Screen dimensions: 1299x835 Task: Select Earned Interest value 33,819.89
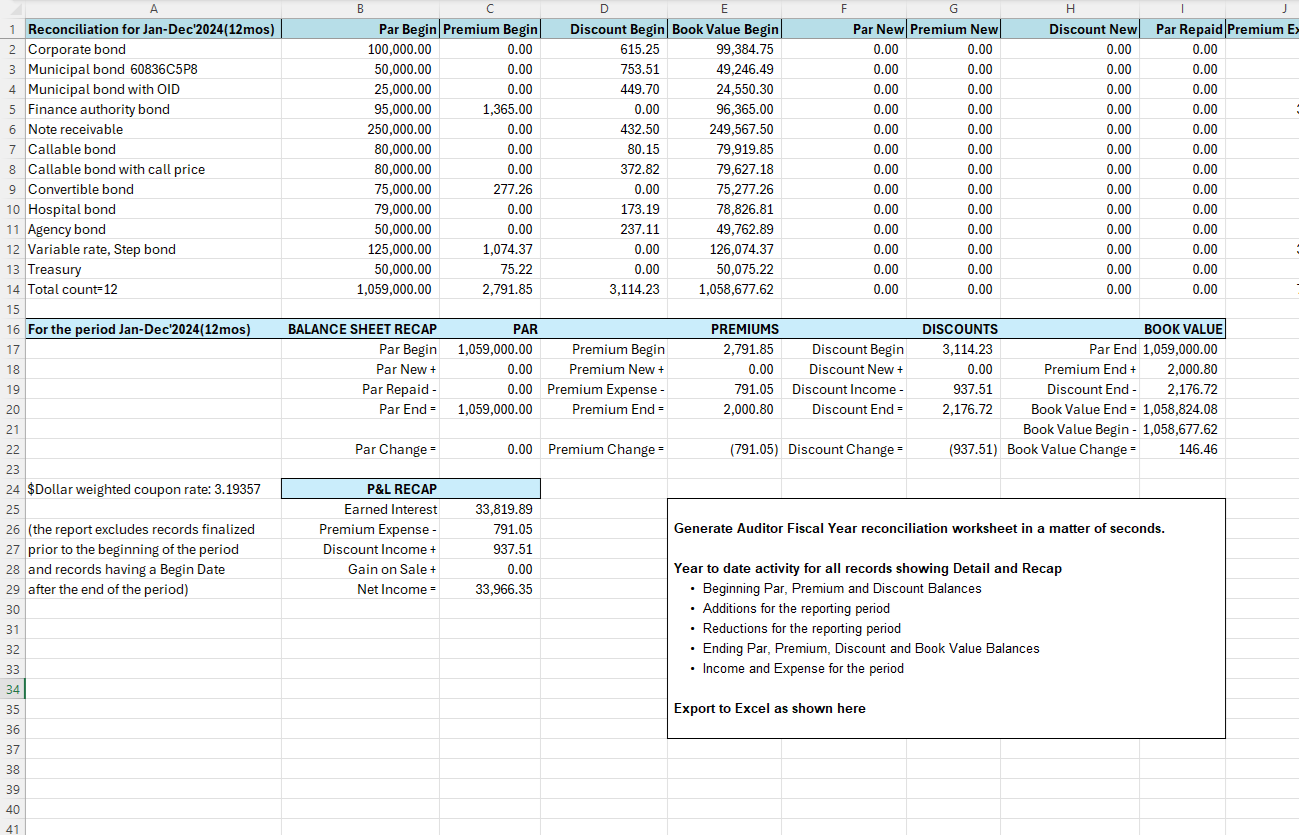(490, 509)
